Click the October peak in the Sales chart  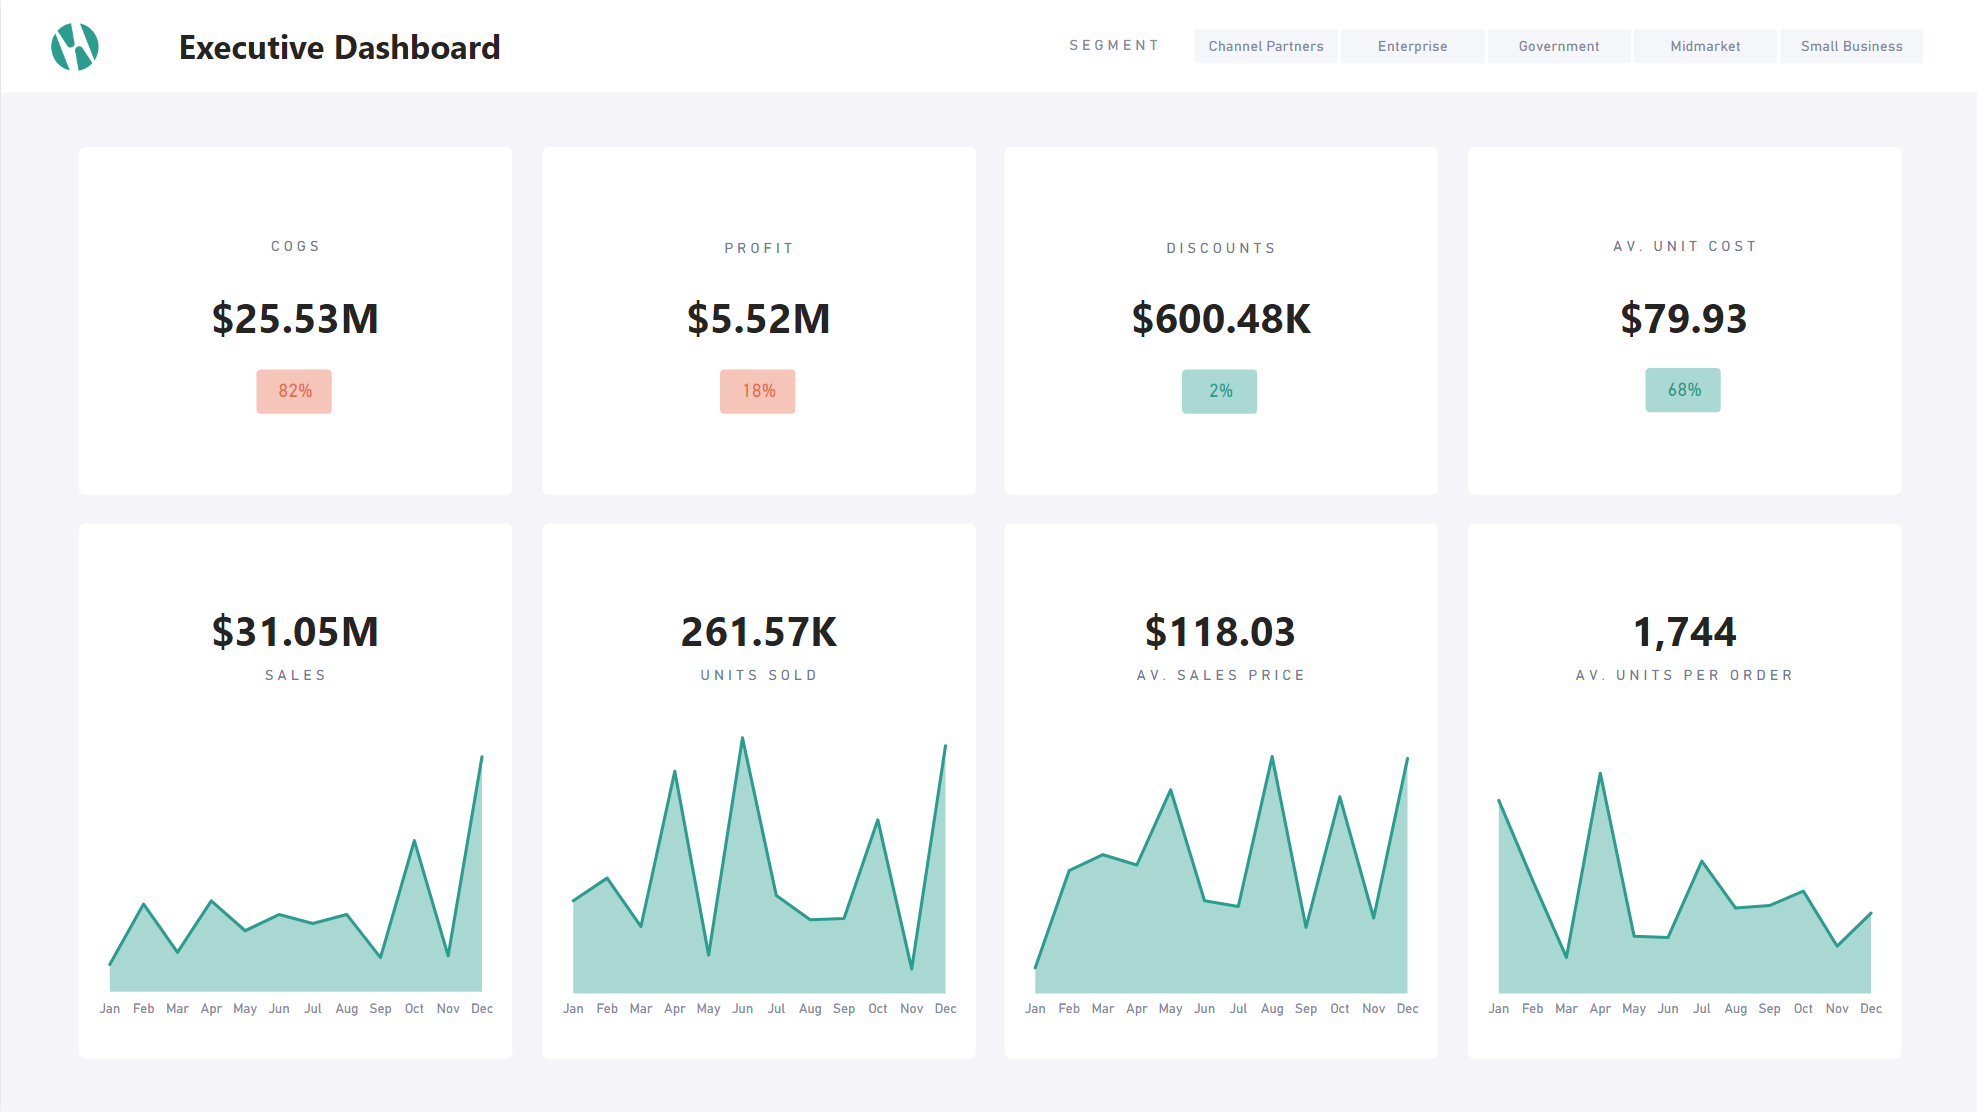coord(414,841)
